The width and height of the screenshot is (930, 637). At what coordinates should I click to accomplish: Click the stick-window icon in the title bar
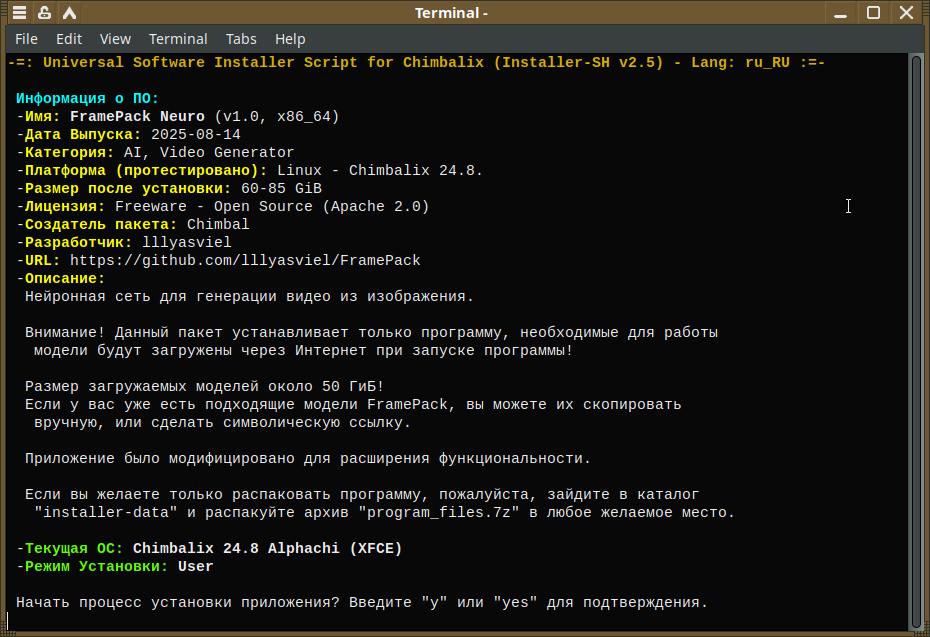[x=45, y=13]
